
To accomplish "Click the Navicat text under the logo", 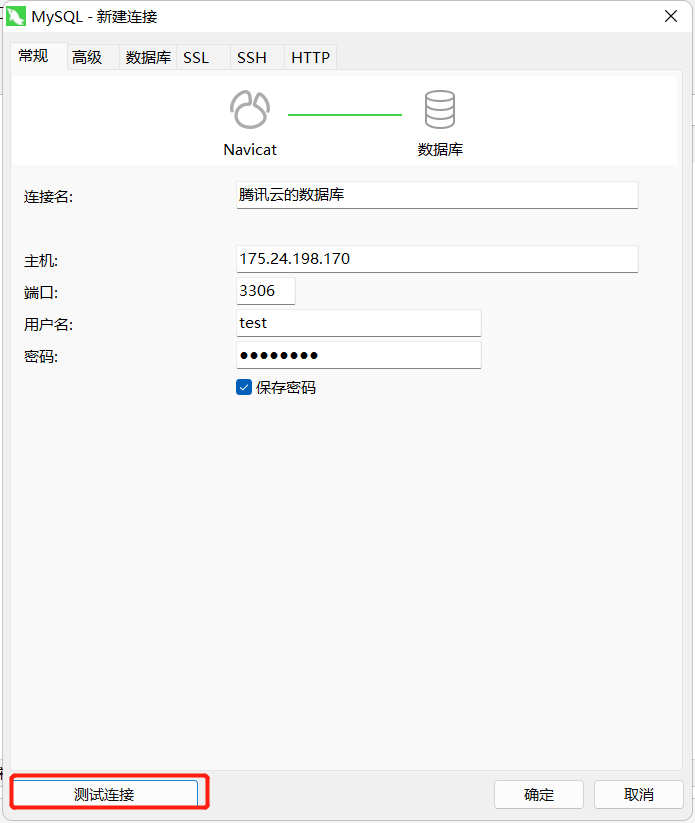I will click(x=250, y=150).
